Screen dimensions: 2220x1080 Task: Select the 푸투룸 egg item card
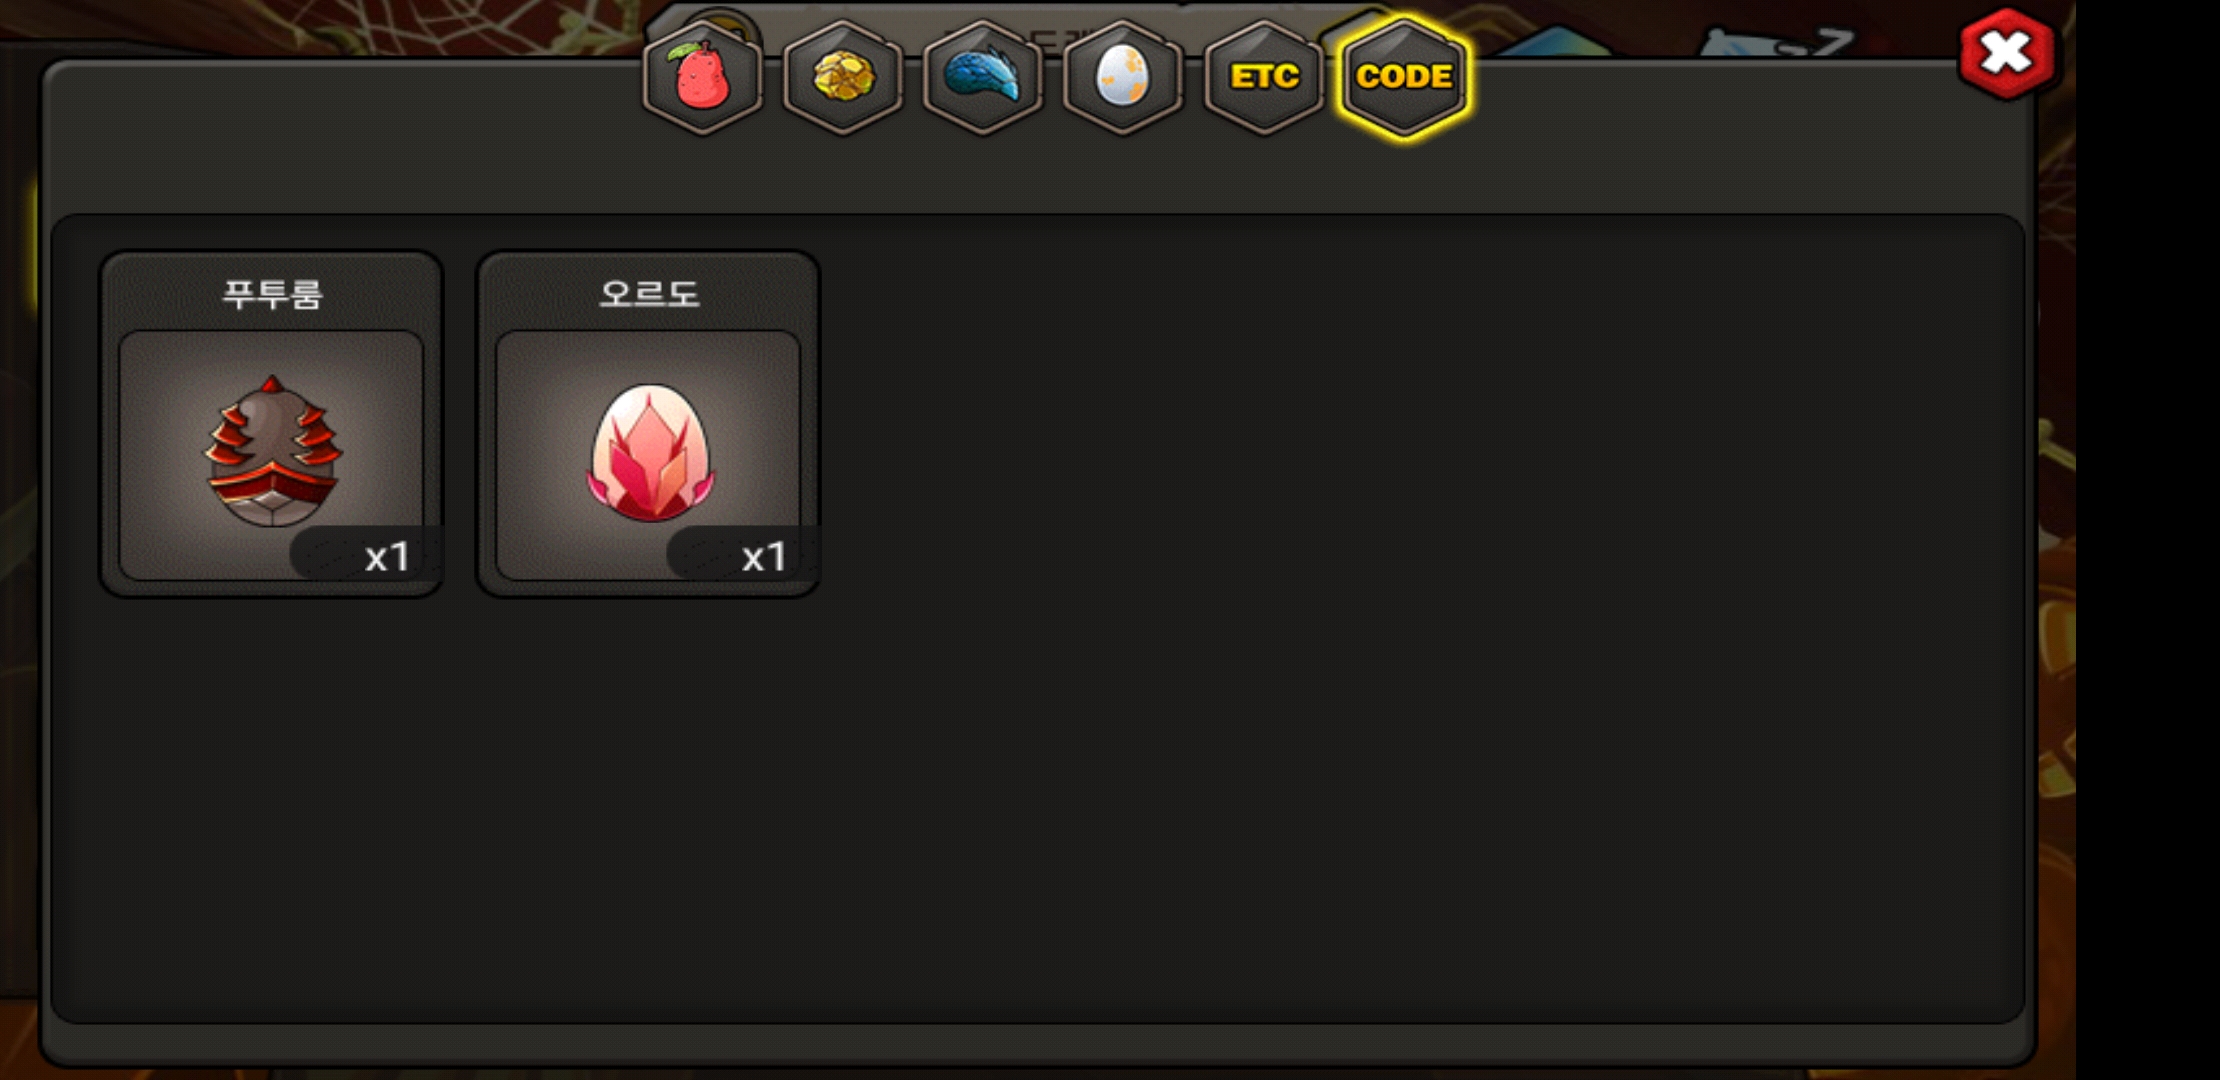point(271,424)
